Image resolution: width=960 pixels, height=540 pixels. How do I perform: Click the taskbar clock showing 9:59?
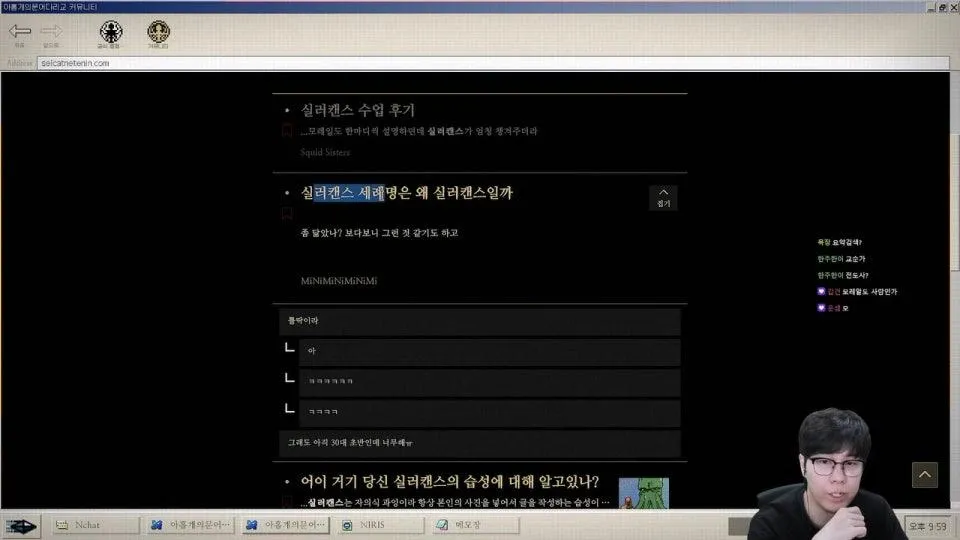(928, 527)
